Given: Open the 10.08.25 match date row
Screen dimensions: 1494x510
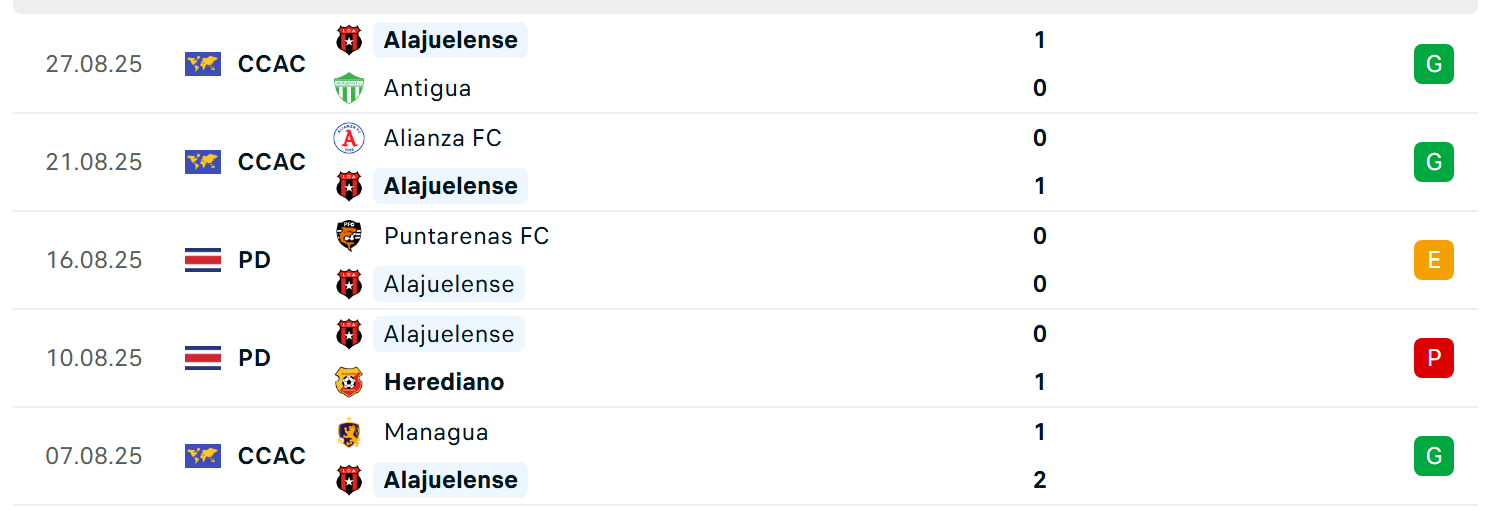Looking at the screenshot, I should [x=745, y=358].
